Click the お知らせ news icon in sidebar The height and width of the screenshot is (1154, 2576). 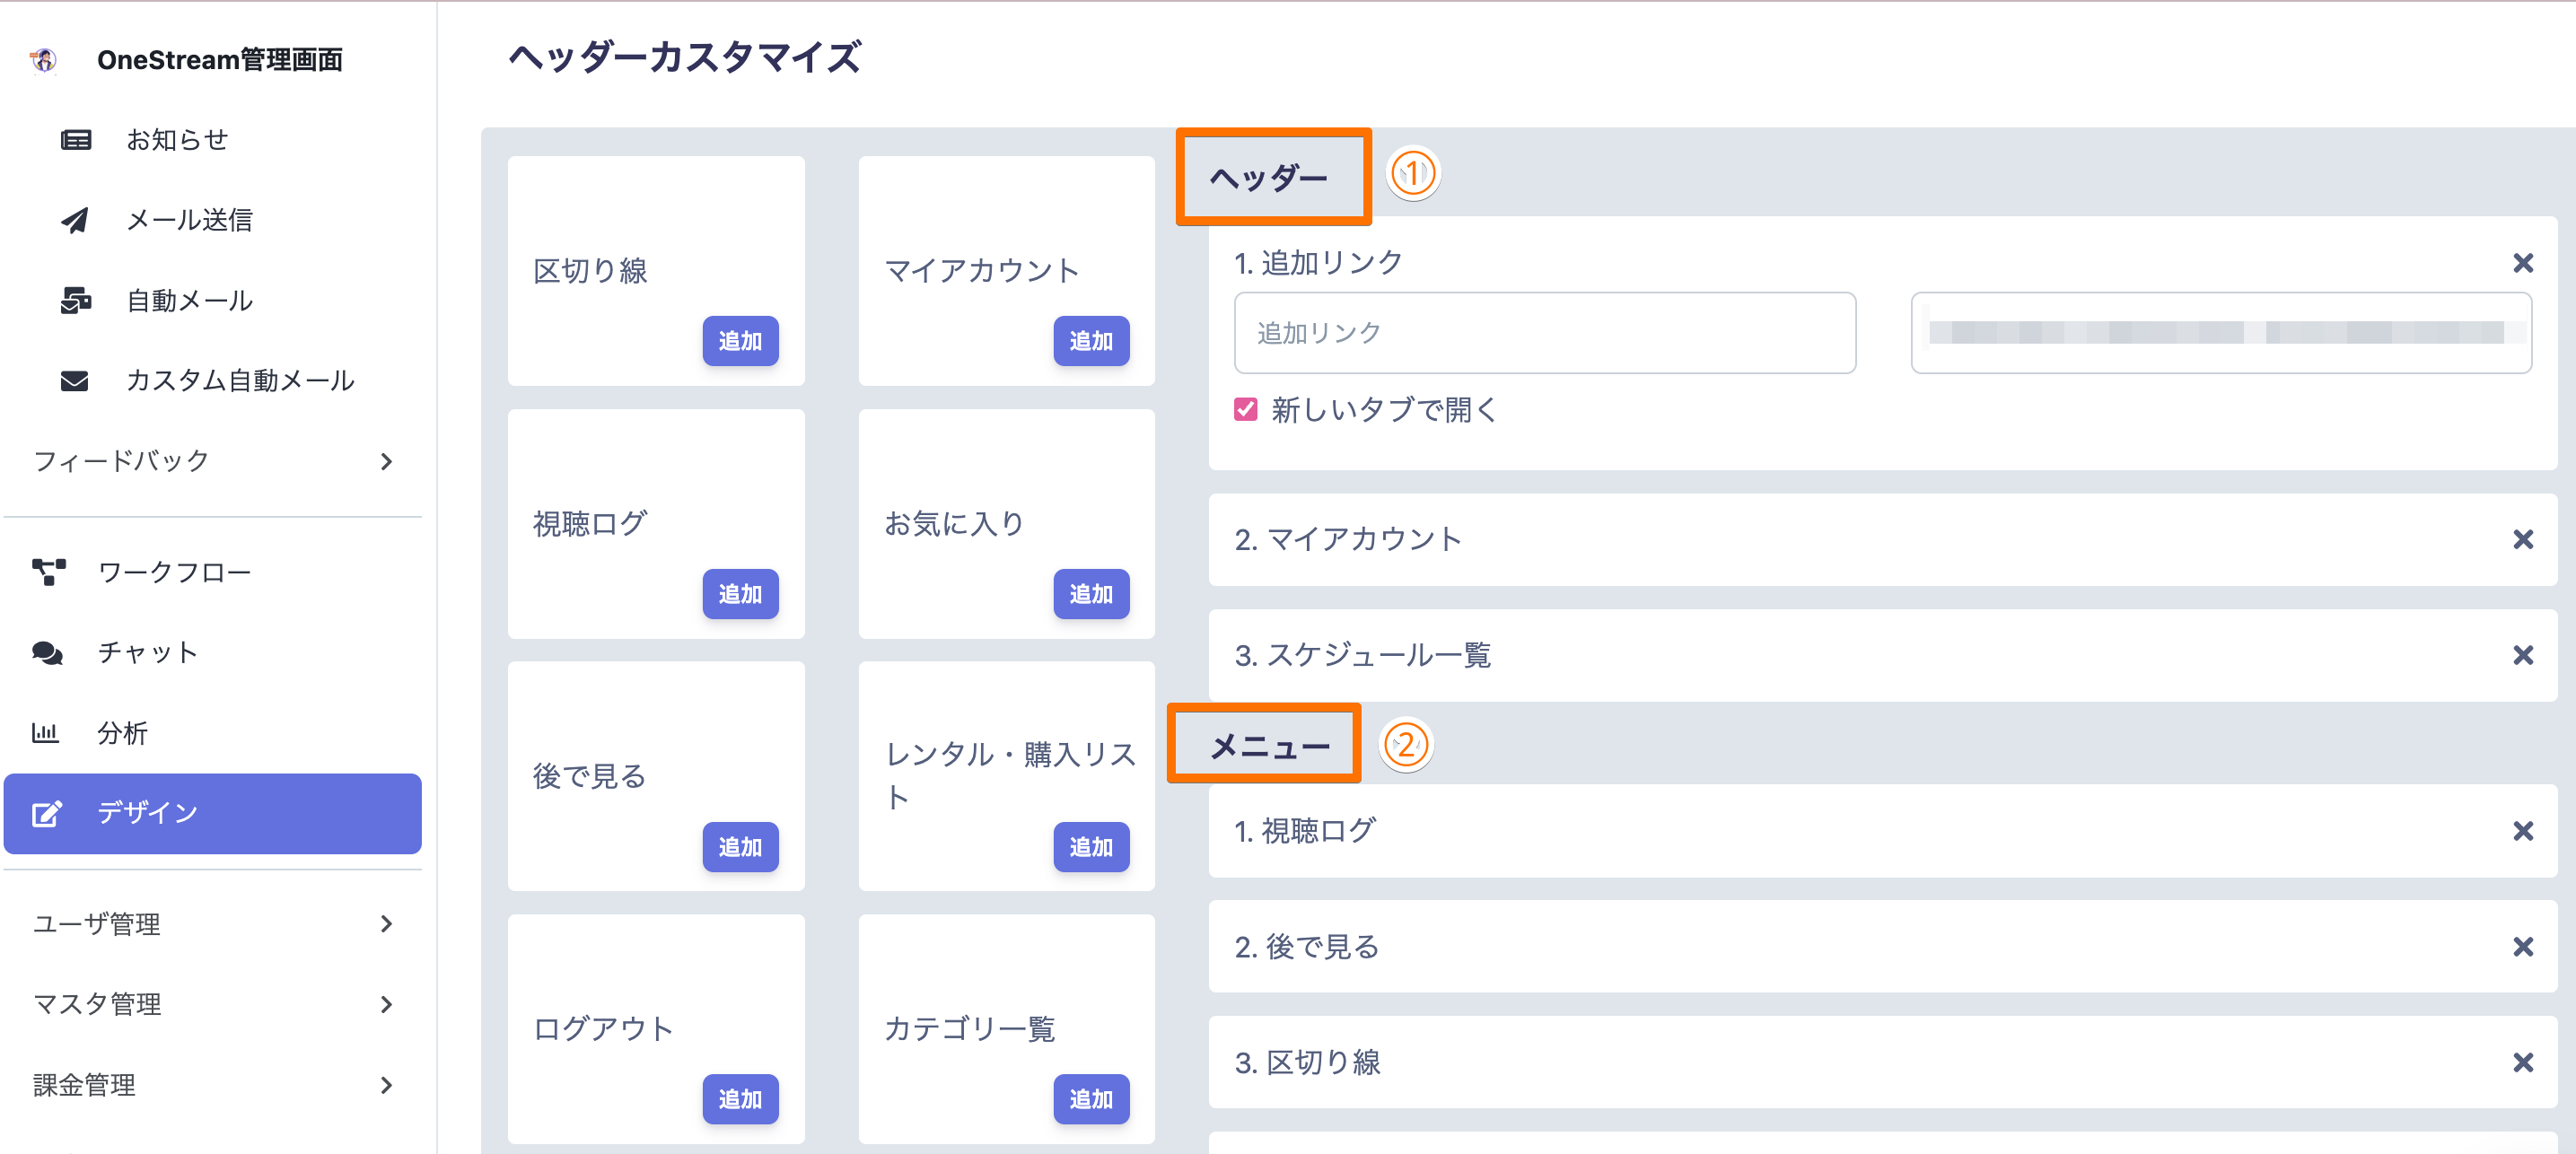tap(76, 140)
